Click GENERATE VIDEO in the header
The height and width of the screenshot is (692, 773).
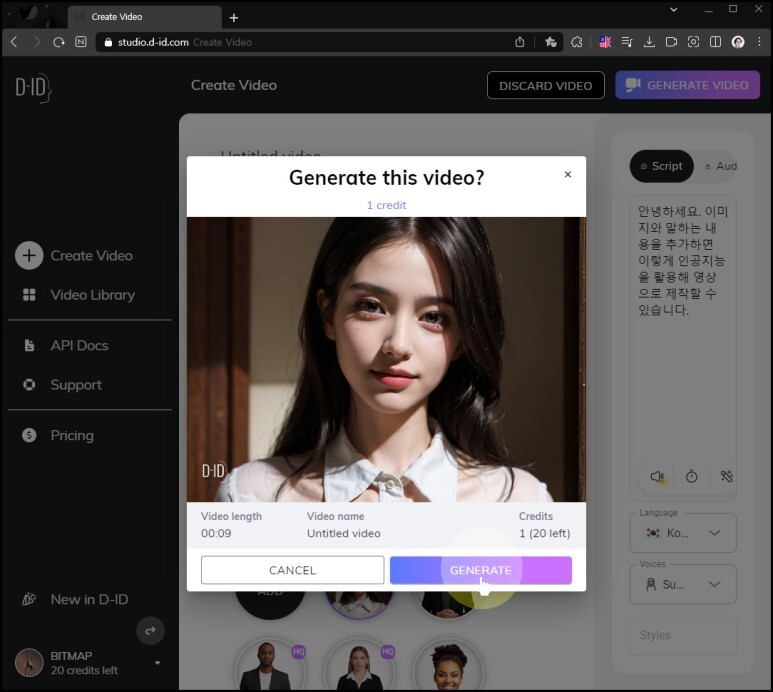[688, 85]
